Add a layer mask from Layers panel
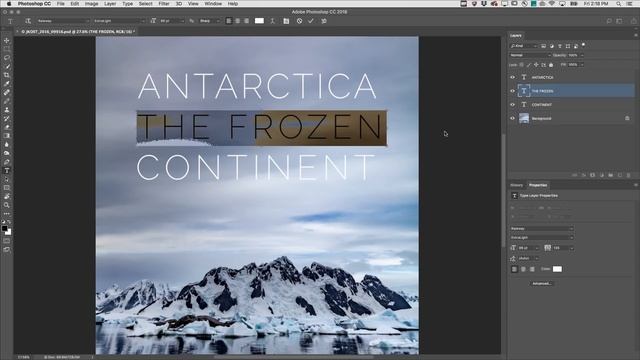This screenshot has width=640, height=360. click(593, 175)
